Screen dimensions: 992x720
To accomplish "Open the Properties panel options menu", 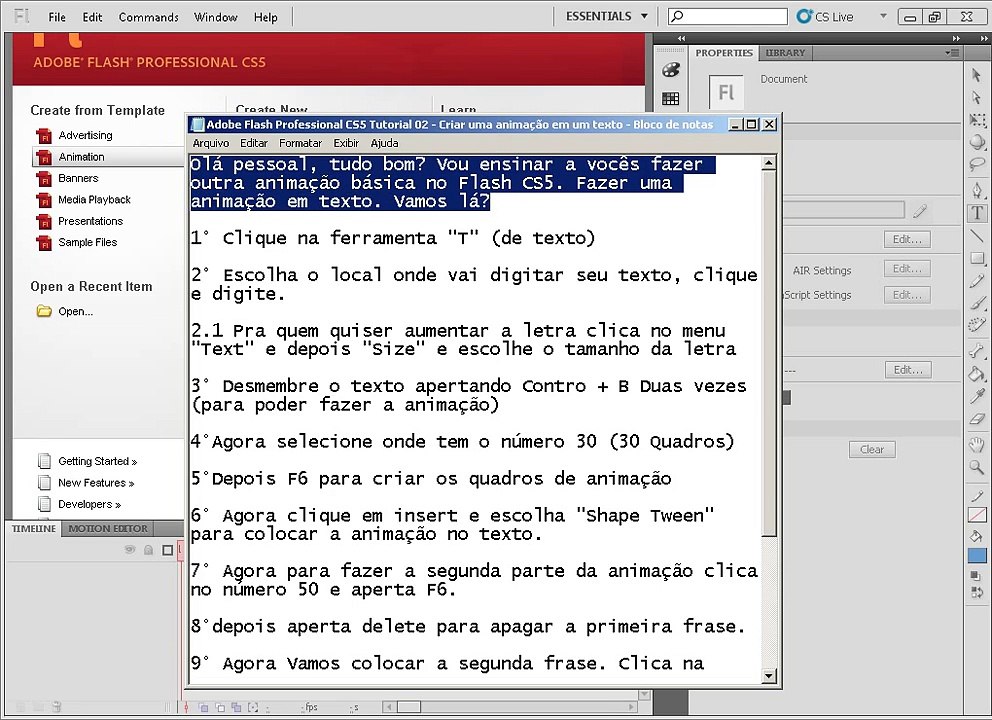I will 953,53.
